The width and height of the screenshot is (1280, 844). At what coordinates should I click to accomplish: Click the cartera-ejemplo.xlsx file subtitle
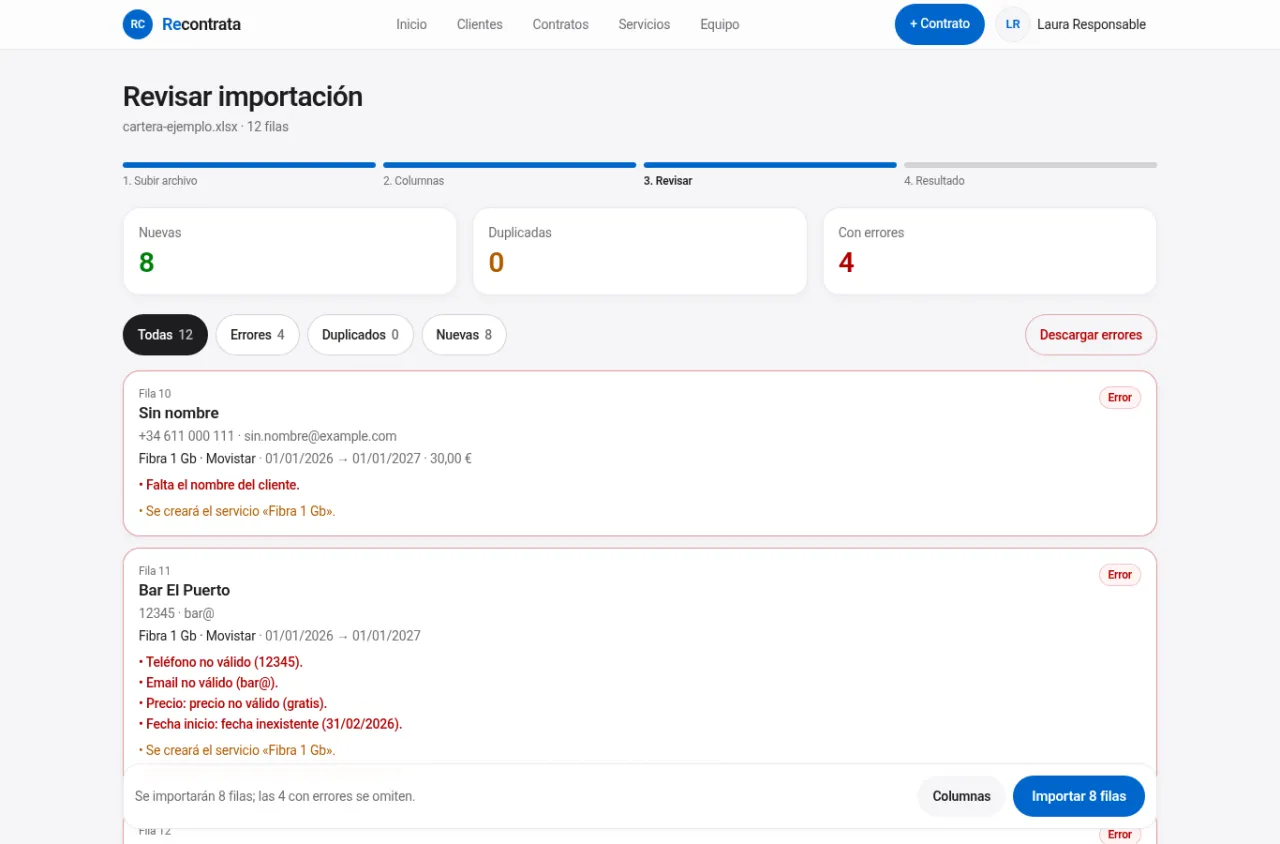[206, 127]
